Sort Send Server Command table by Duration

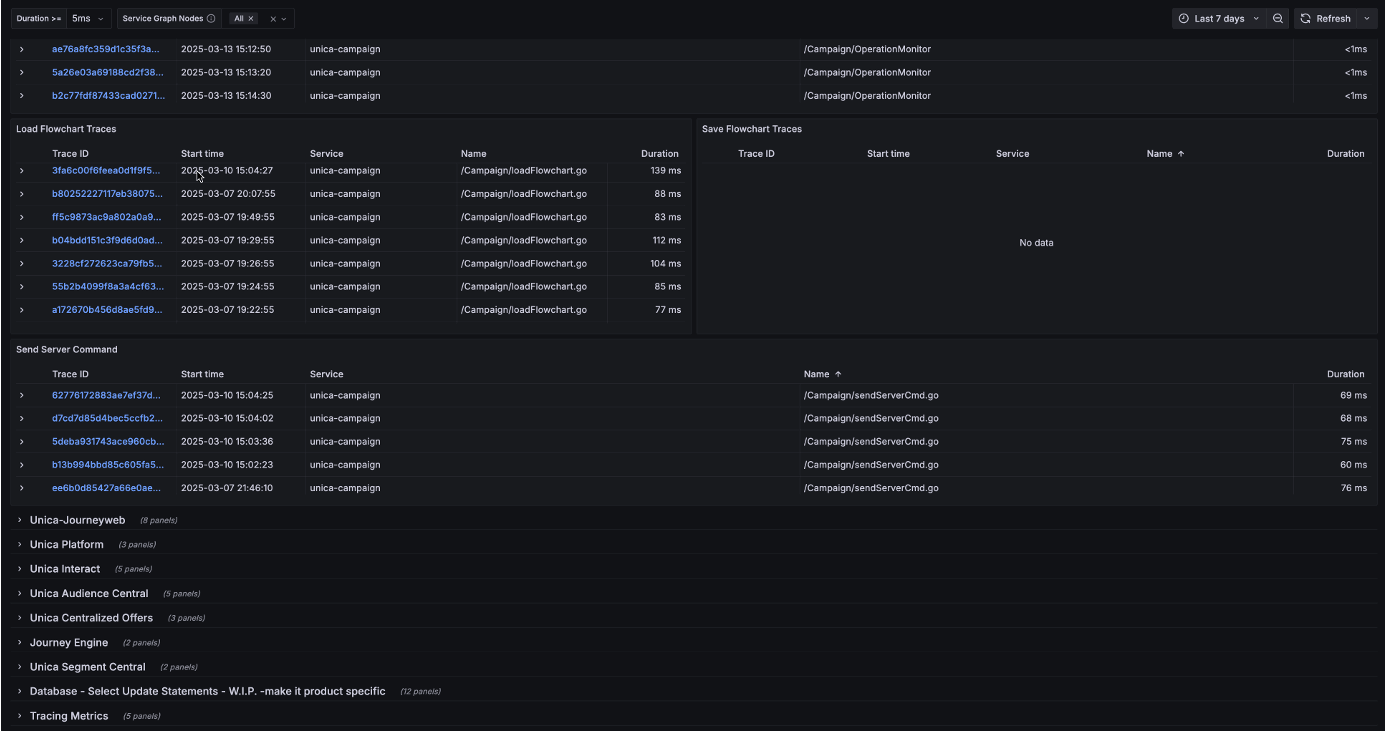[1346, 374]
